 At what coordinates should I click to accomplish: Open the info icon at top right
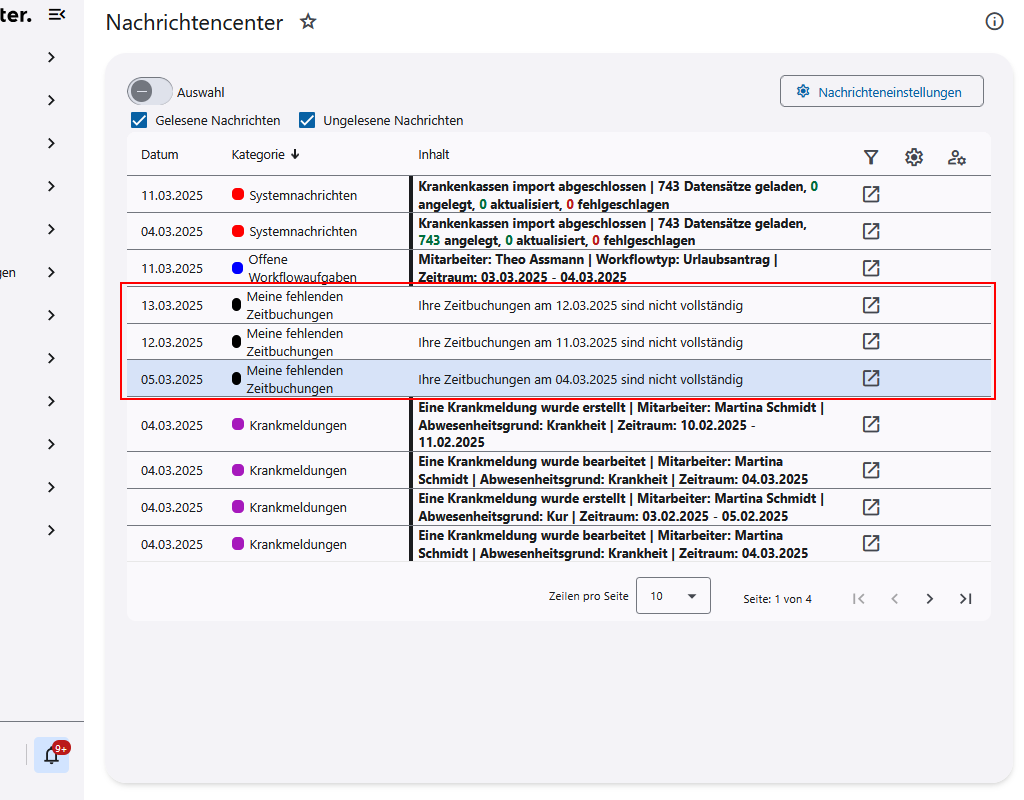click(x=994, y=21)
